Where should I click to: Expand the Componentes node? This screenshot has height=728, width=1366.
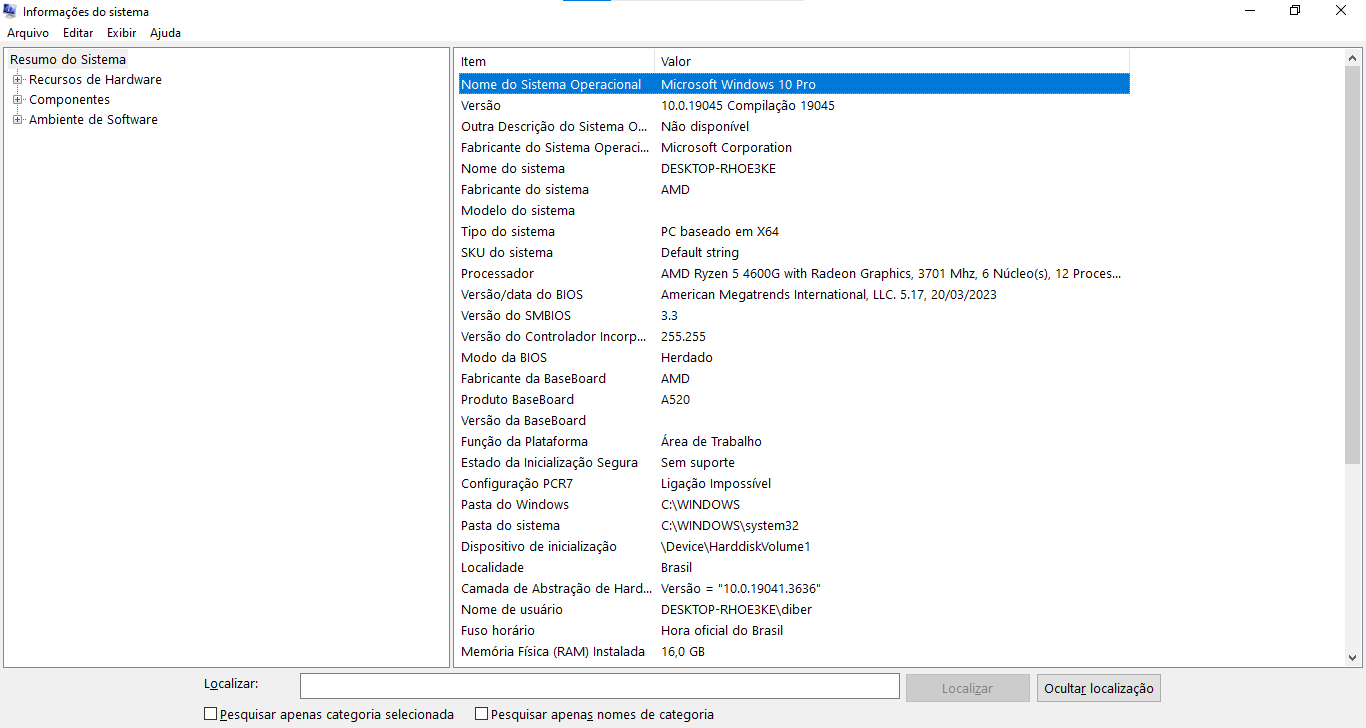(x=17, y=100)
